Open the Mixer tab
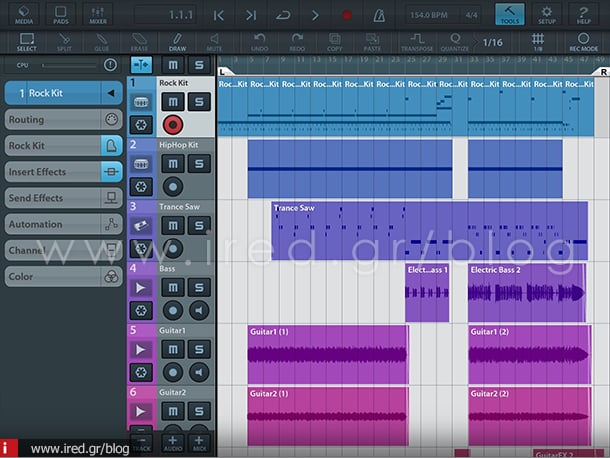The height and width of the screenshot is (458, 610). pos(98,15)
